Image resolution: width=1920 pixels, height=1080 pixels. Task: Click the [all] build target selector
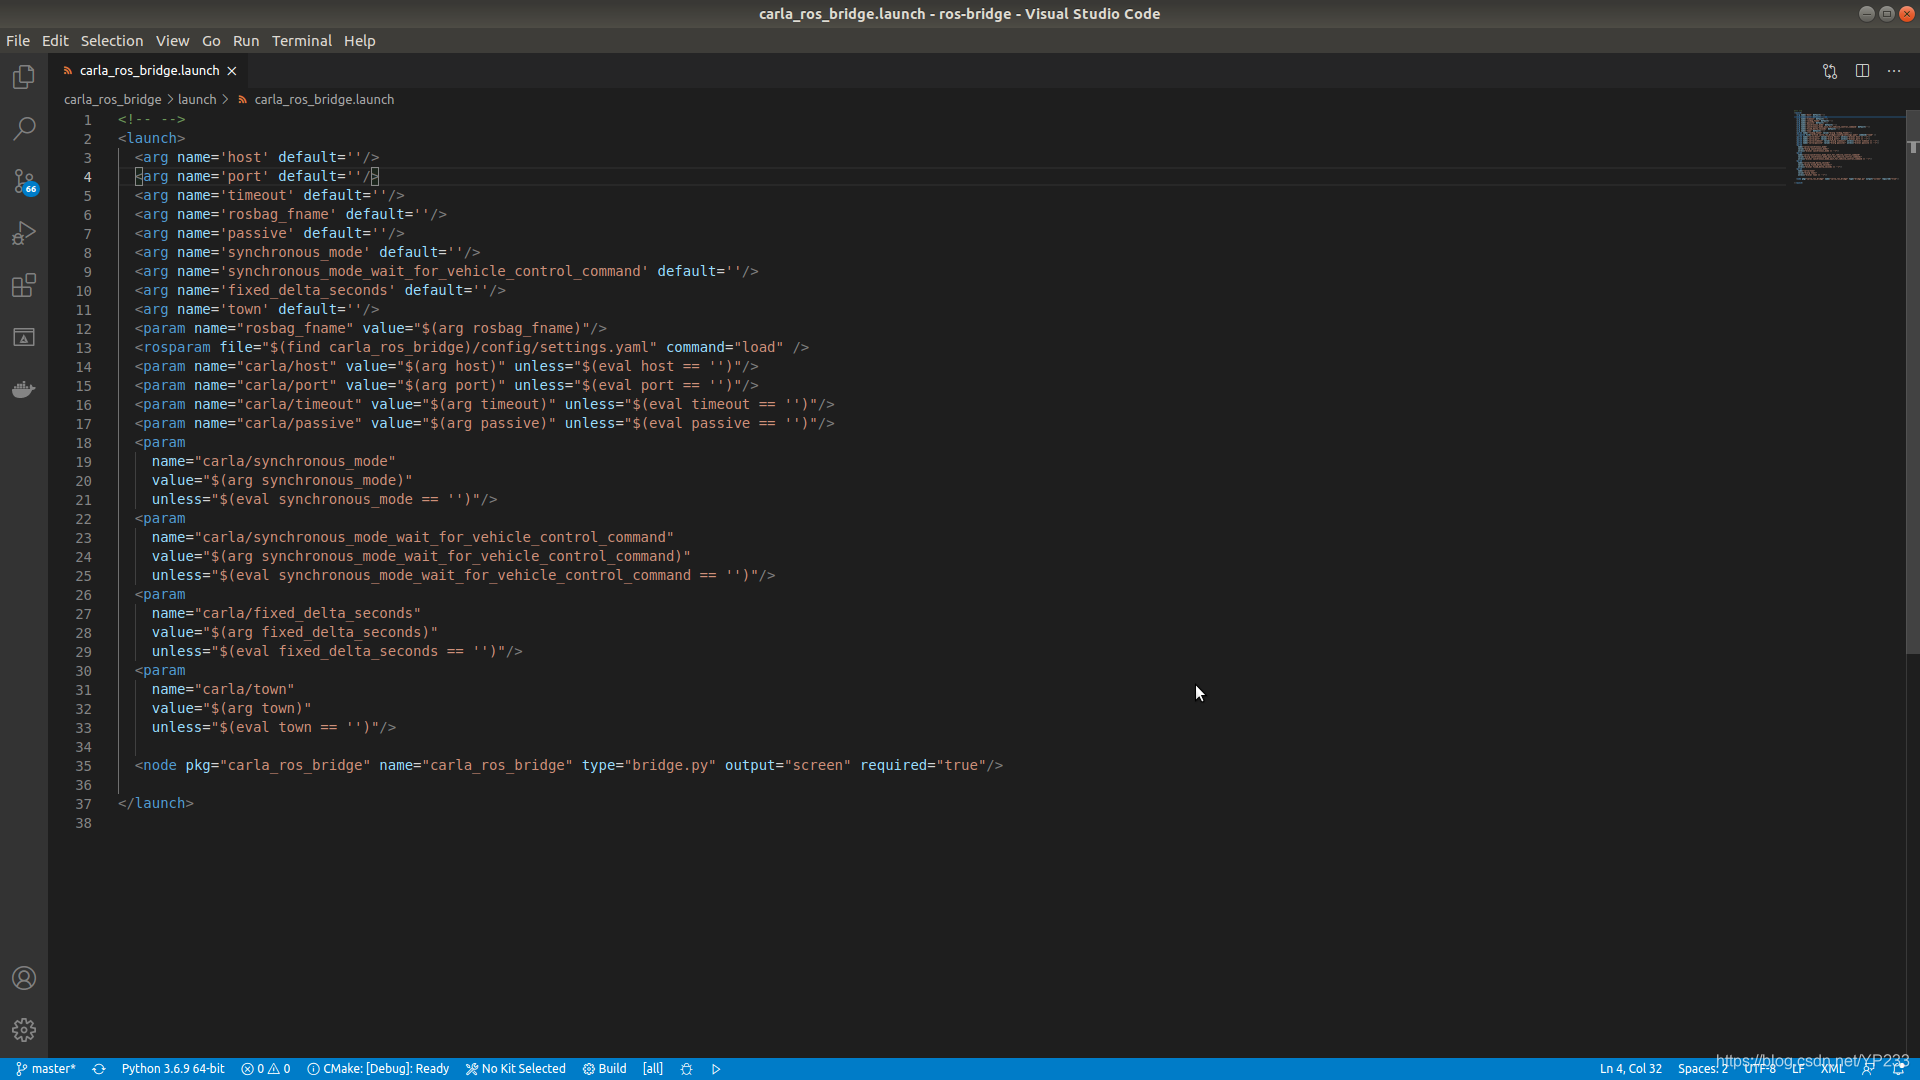coord(653,1069)
